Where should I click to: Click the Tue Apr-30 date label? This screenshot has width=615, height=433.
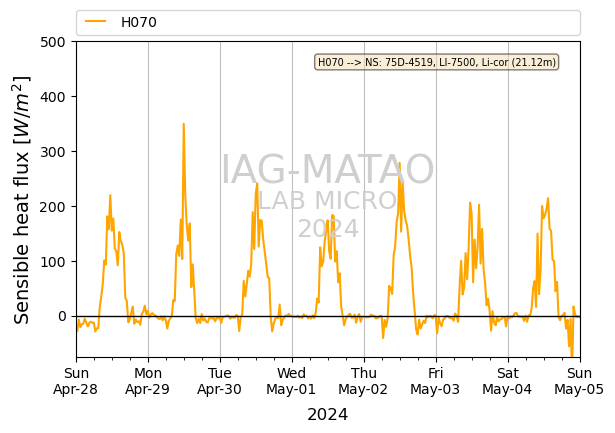[x=220, y=381]
